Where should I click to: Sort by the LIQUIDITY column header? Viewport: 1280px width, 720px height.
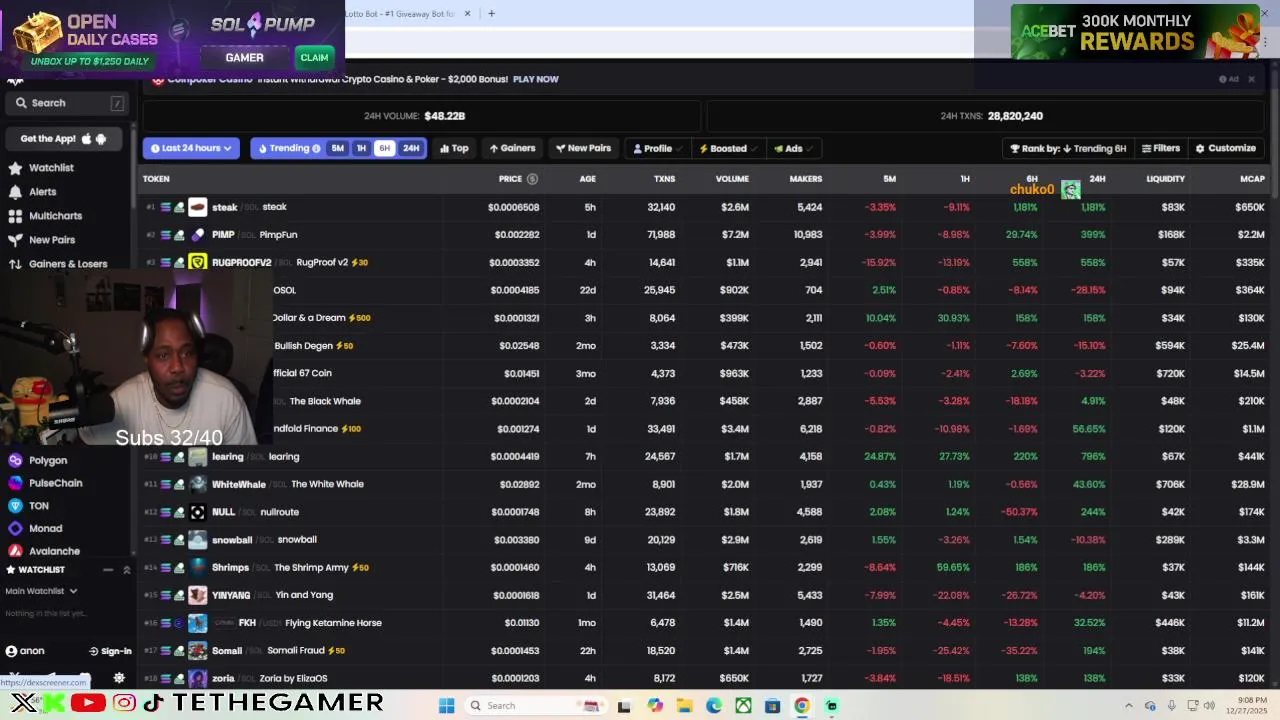[x=1165, y=179]
